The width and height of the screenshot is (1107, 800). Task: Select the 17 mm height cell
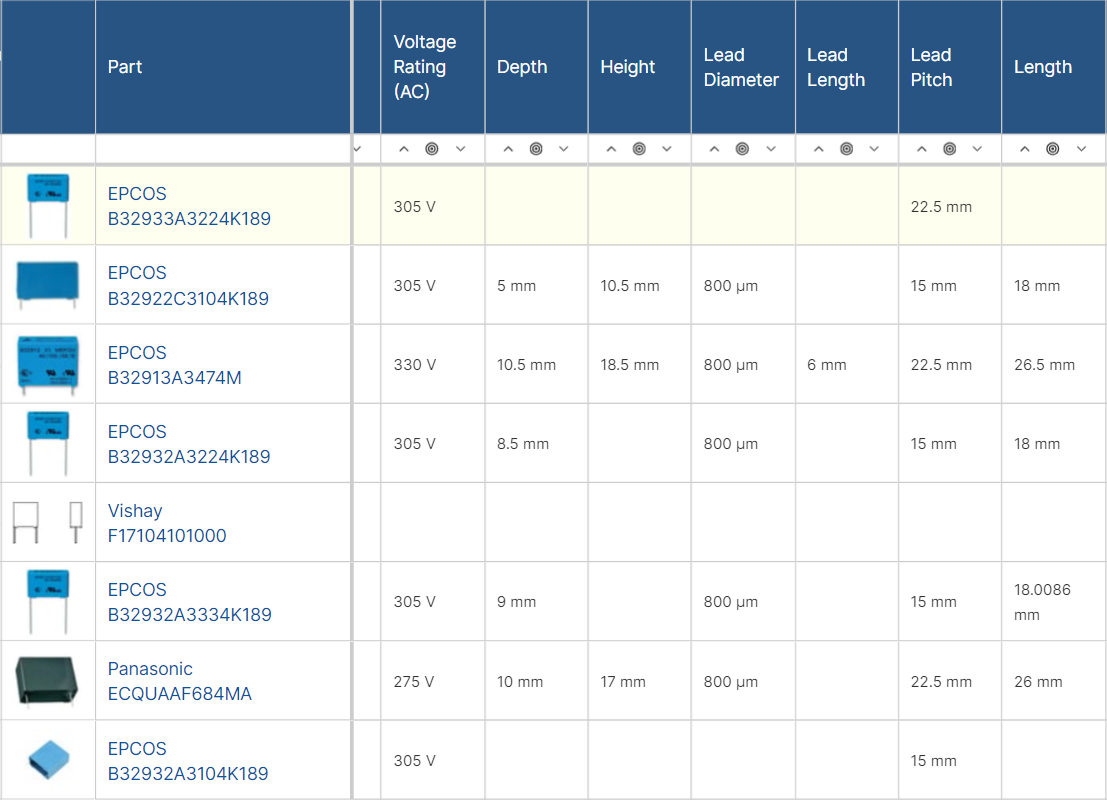coord(640,681)
